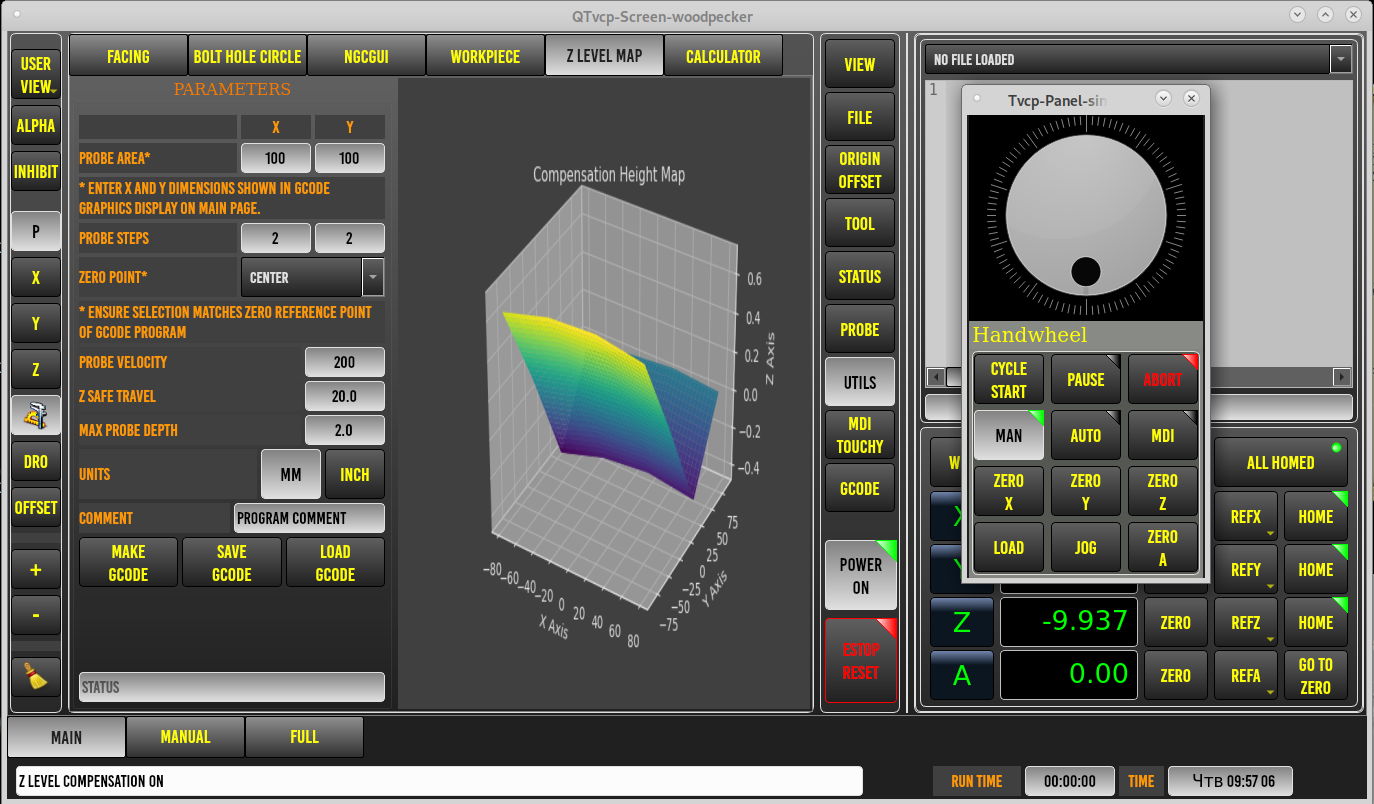Click MAKE GCODE button
Viewport: 1374px width, 804px height.
coord(128,562)
